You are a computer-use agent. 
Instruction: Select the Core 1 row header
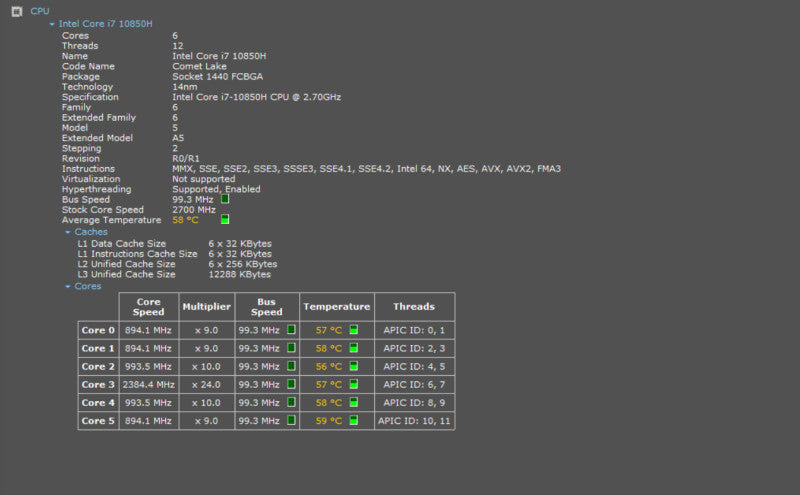click(x=98, y=349)
